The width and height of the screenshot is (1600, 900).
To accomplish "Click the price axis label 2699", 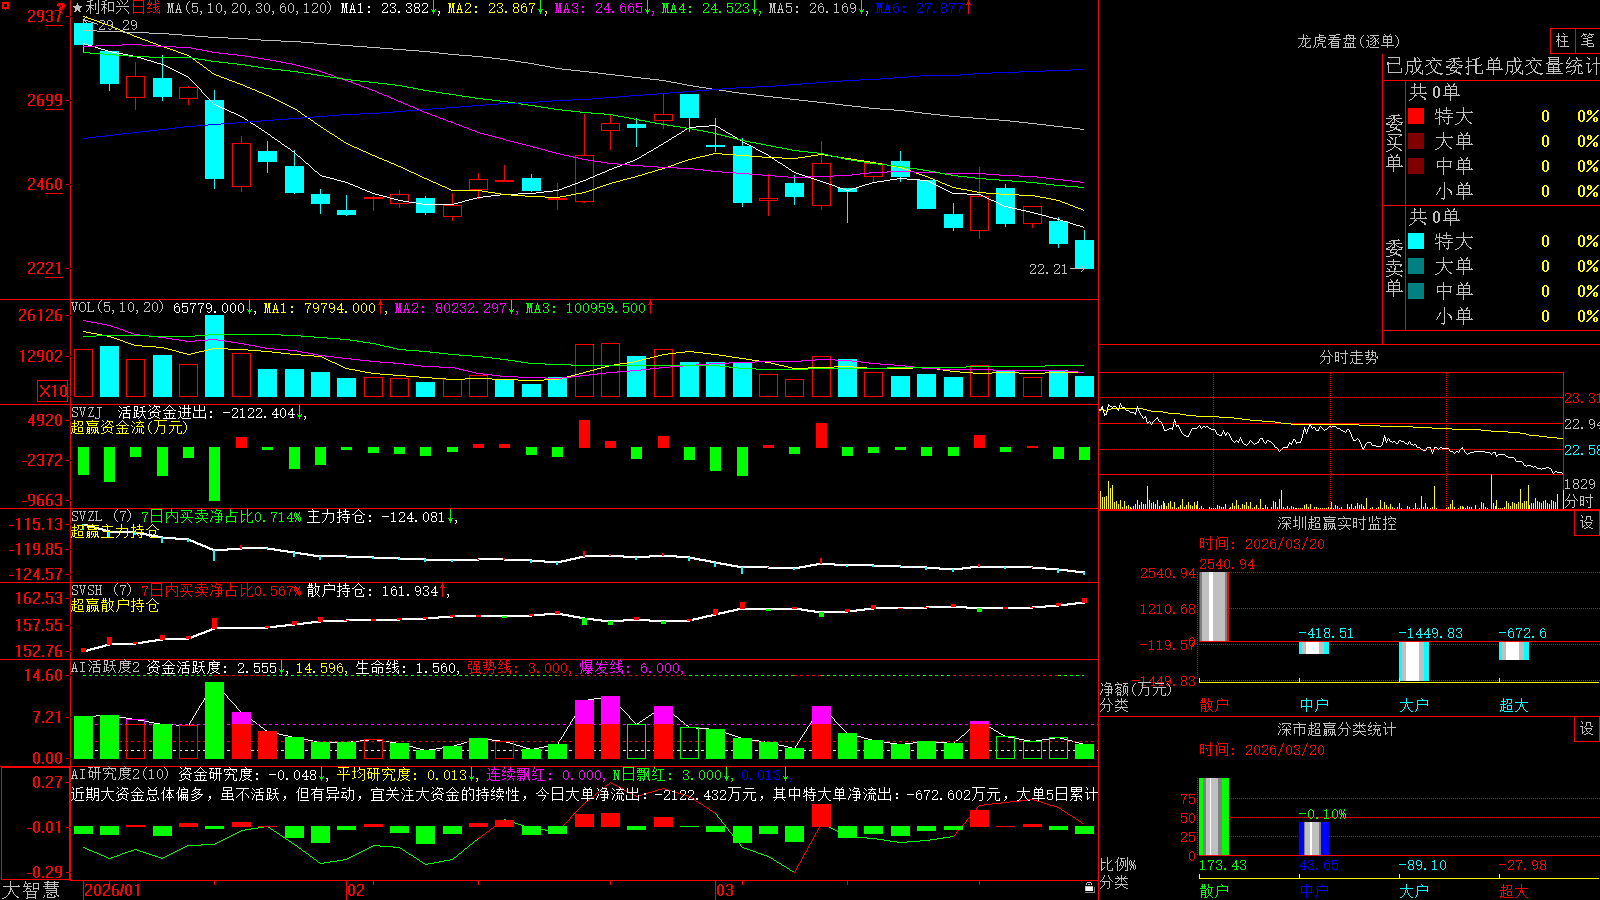I will click(x=45, y=100).
